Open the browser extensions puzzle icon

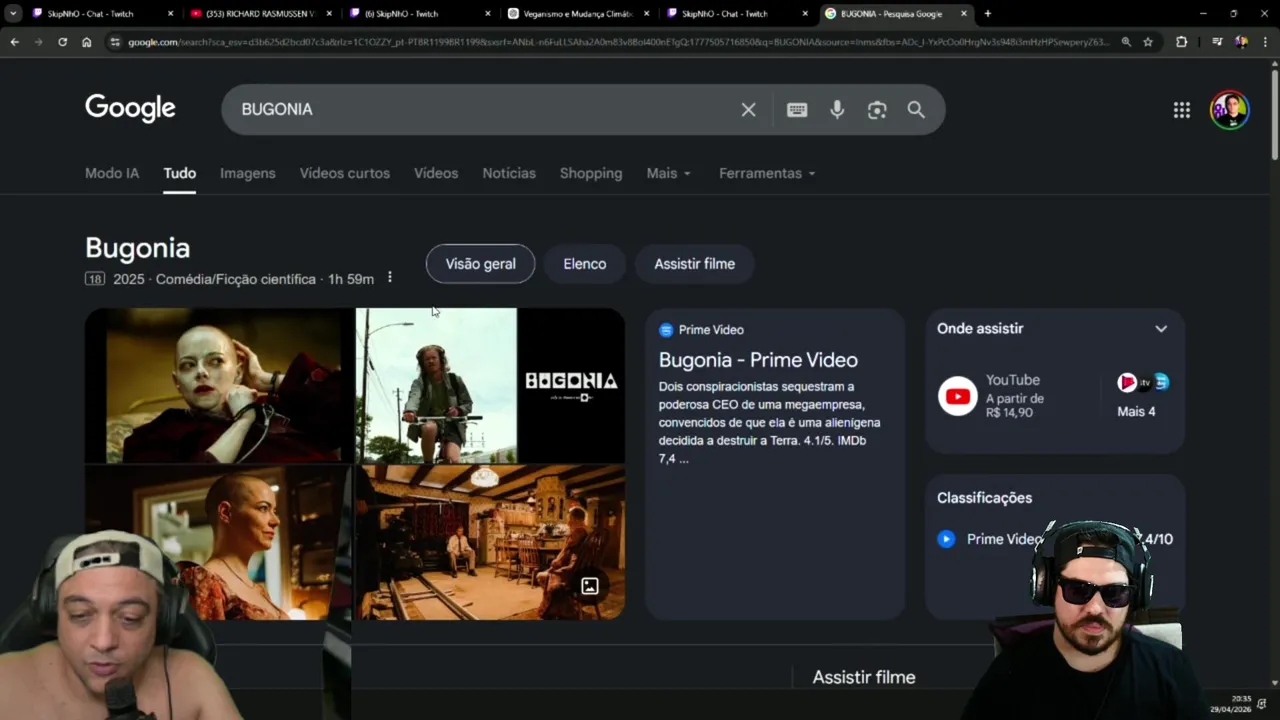coord(1181,42)
